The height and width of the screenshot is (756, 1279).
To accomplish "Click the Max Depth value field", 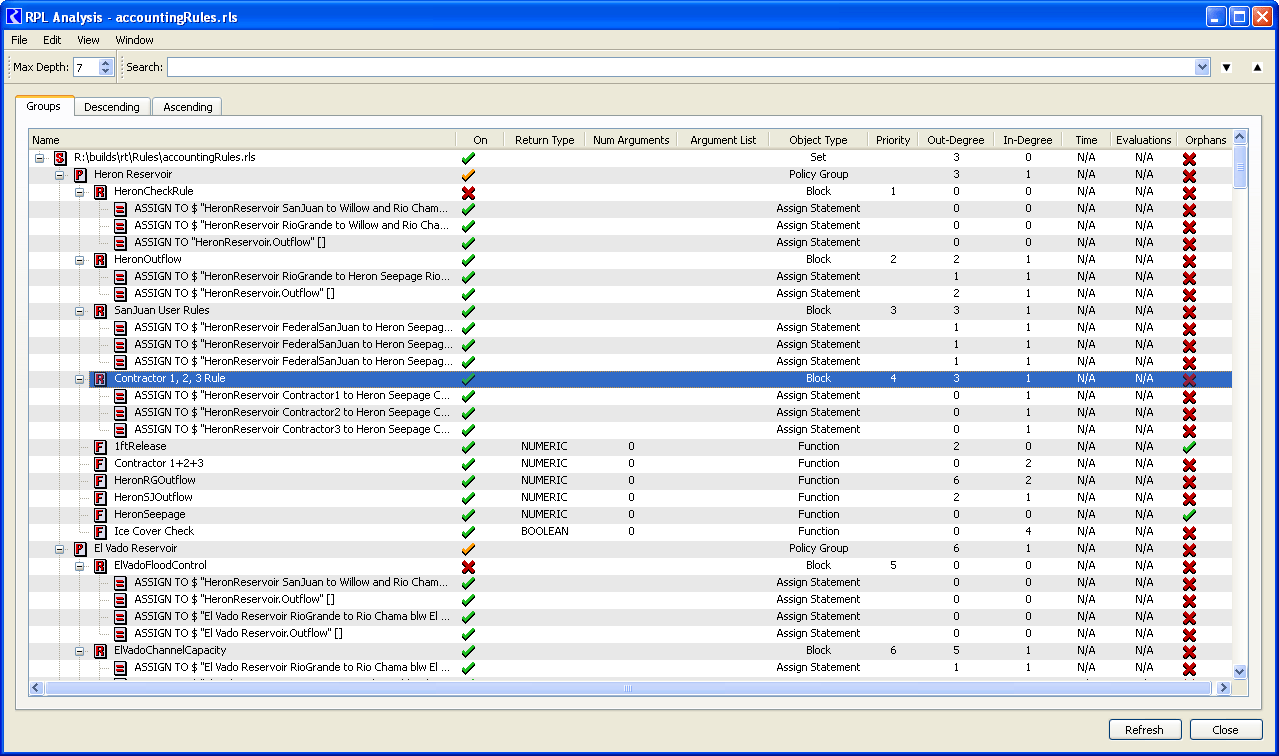I will (x=86, y=68).
